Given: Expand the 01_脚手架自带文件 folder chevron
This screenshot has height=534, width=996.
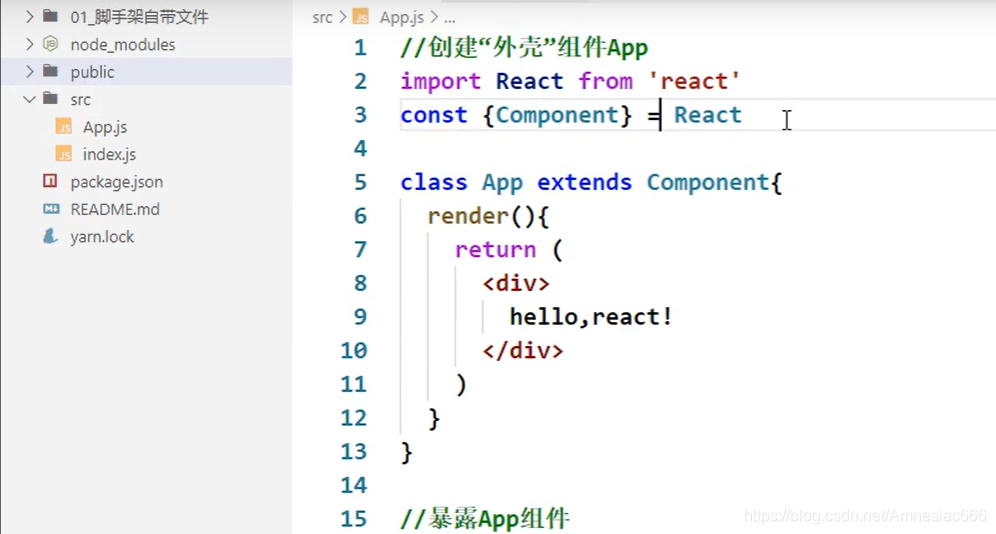Looking at the screenshot, I should (x=29, y=17).
